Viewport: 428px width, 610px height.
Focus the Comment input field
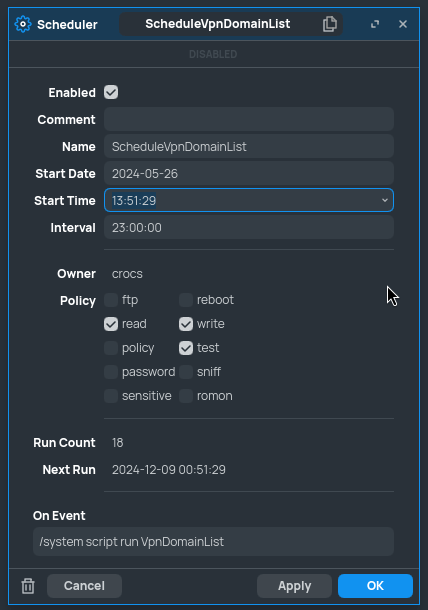click(249, 119)
